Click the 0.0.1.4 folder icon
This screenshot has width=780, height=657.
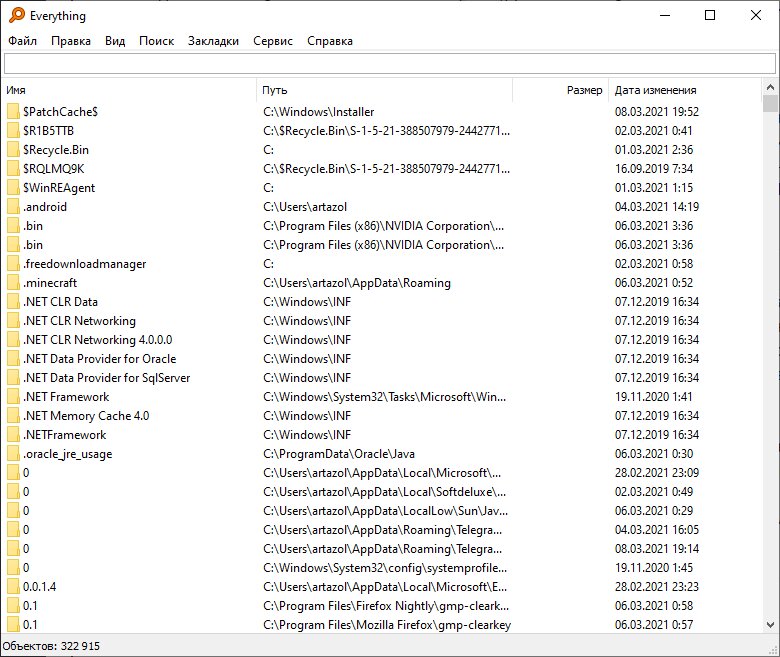coord(13,586)
